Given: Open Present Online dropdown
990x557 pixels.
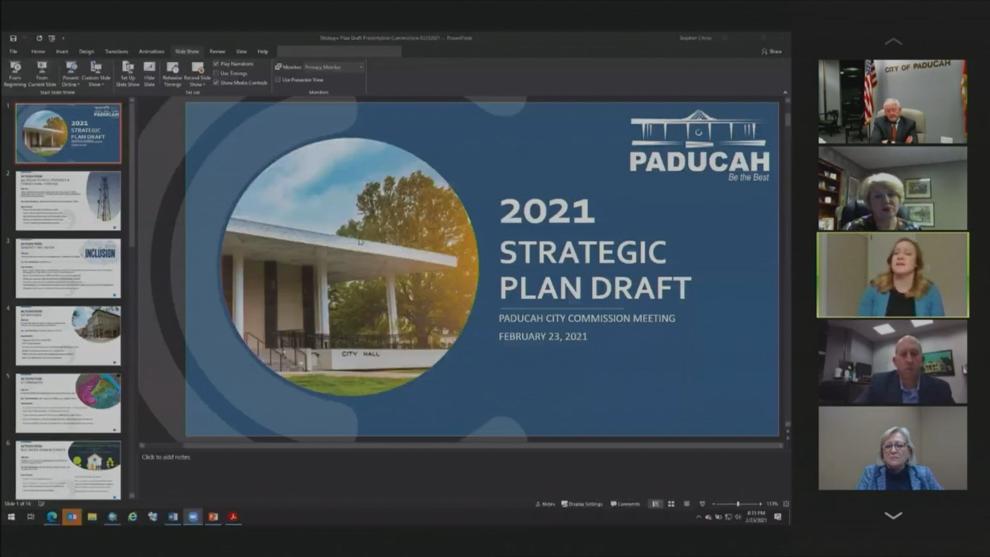Looking at the screenshot, I should [71, 73].
